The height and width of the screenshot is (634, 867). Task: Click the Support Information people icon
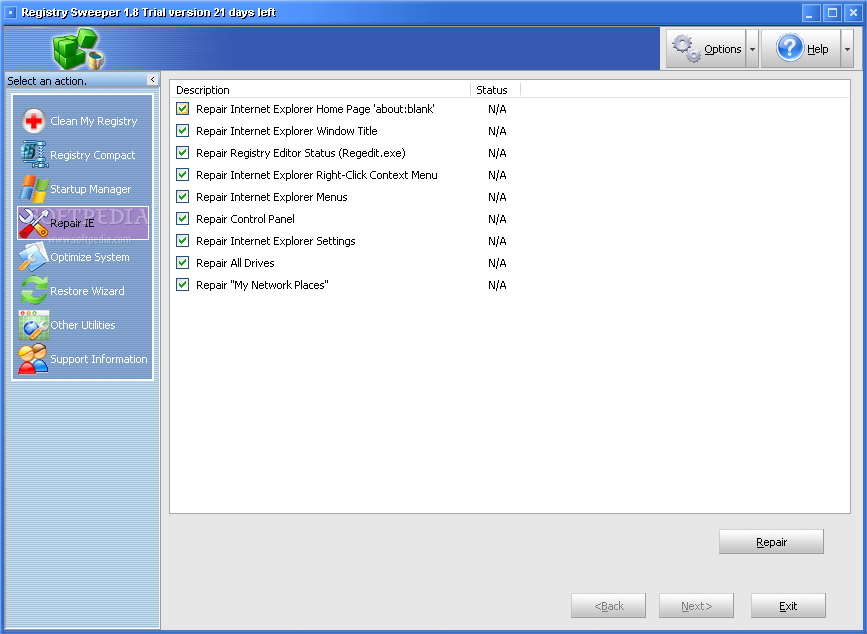coord(33,359)
